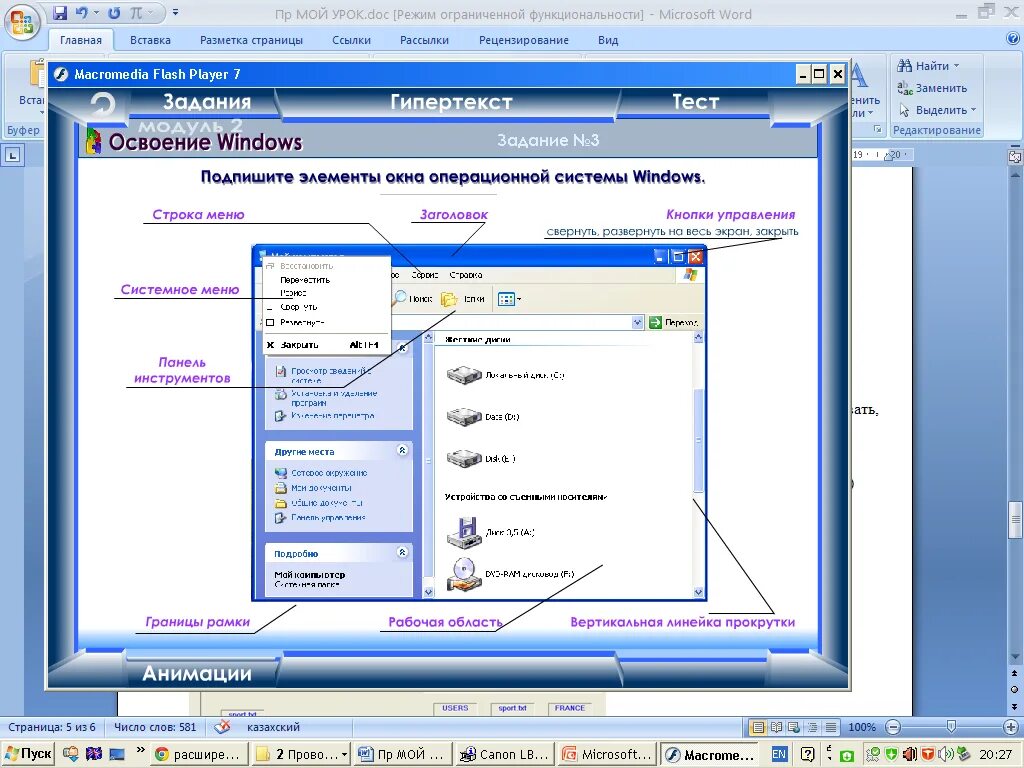The width and height of the screenshot is (1024, 768).
Task: Open the Рецензирование ribbon tab
Action: click(x=524, y=40)
